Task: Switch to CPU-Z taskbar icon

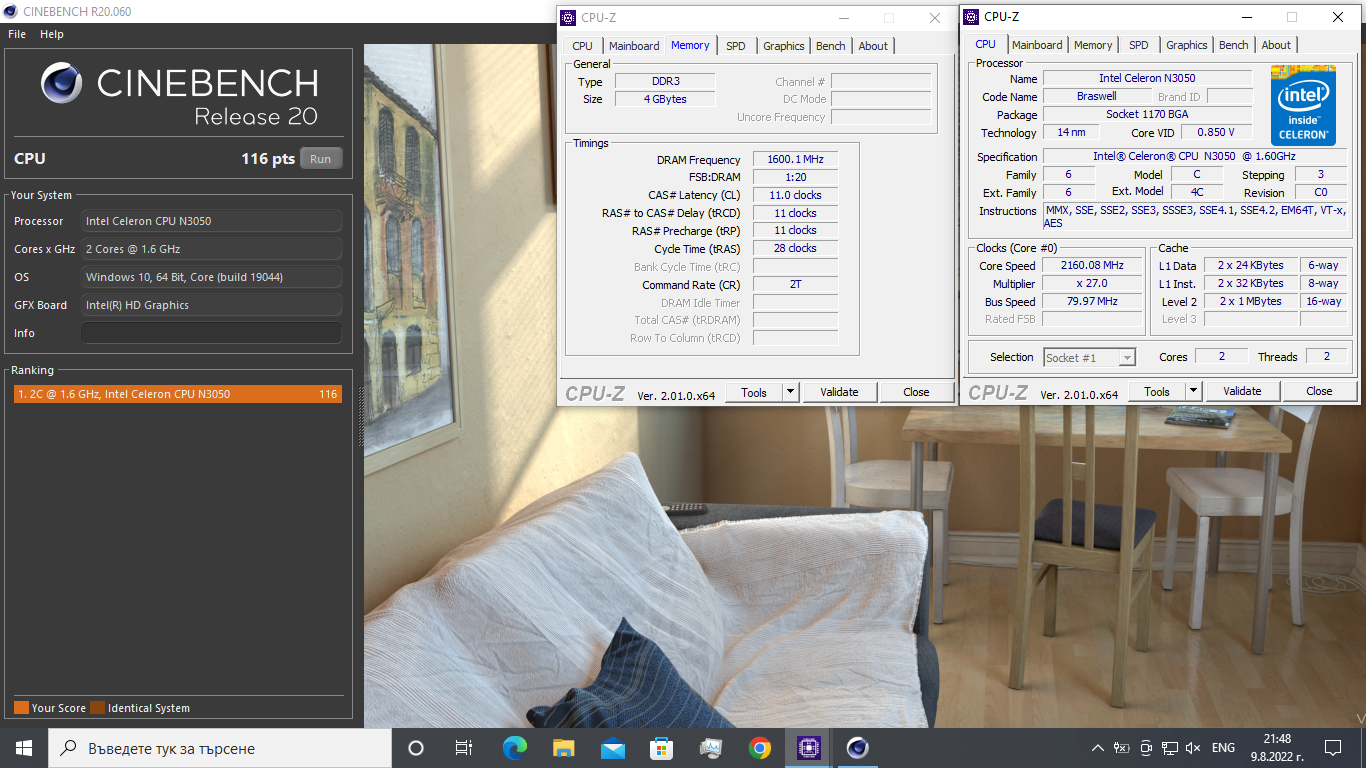Action: 809,748
